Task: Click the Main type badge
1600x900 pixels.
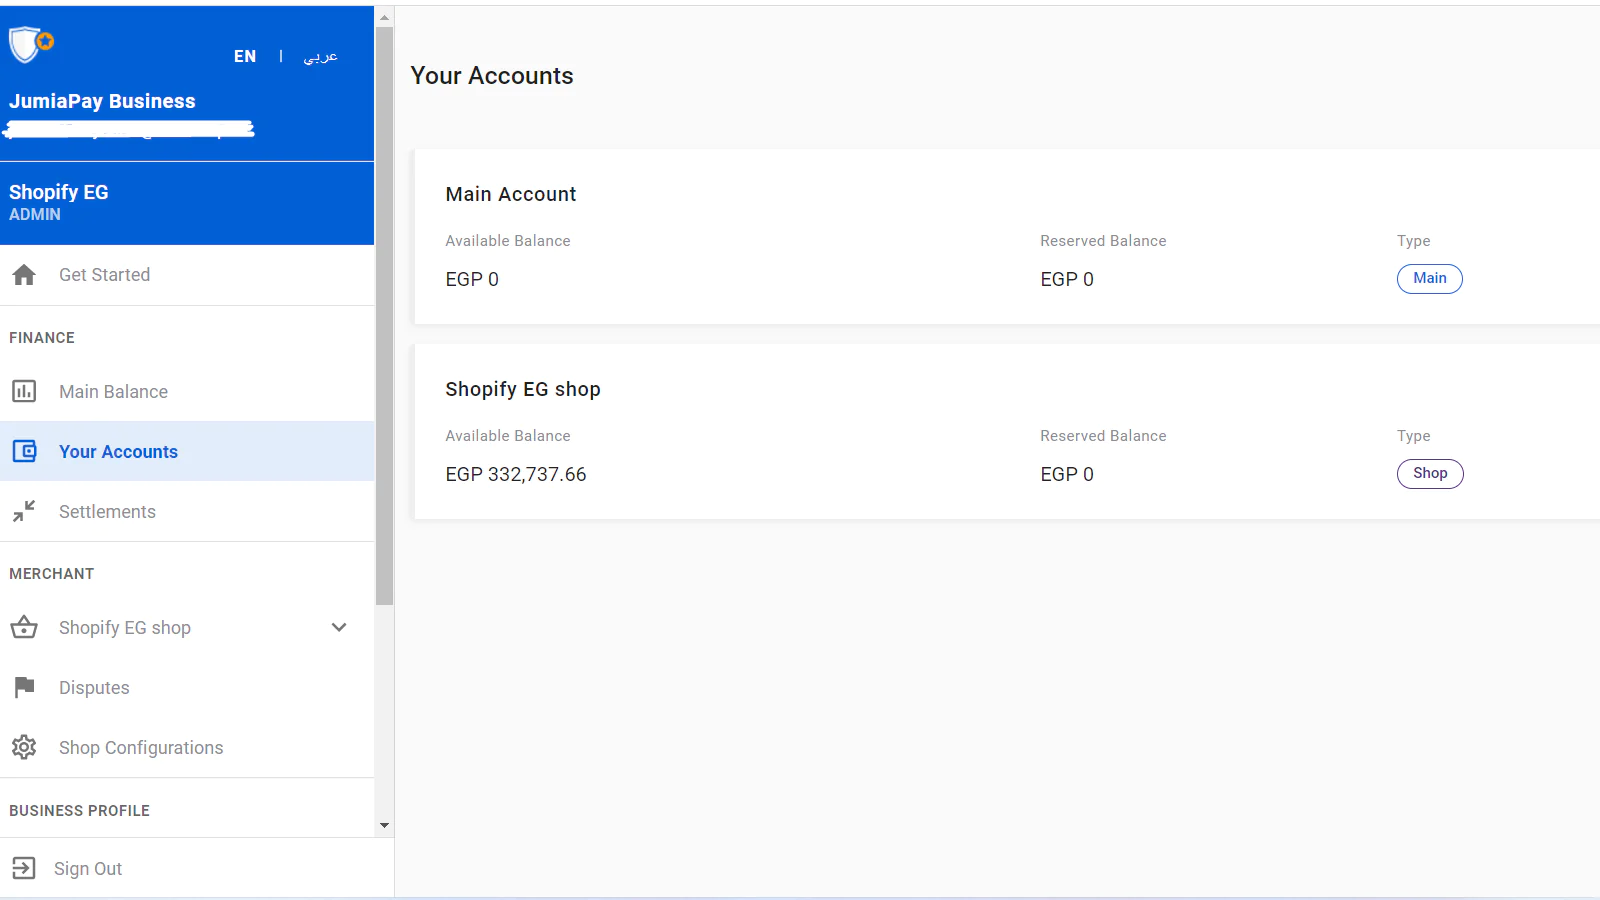Action: (1429, 279)
